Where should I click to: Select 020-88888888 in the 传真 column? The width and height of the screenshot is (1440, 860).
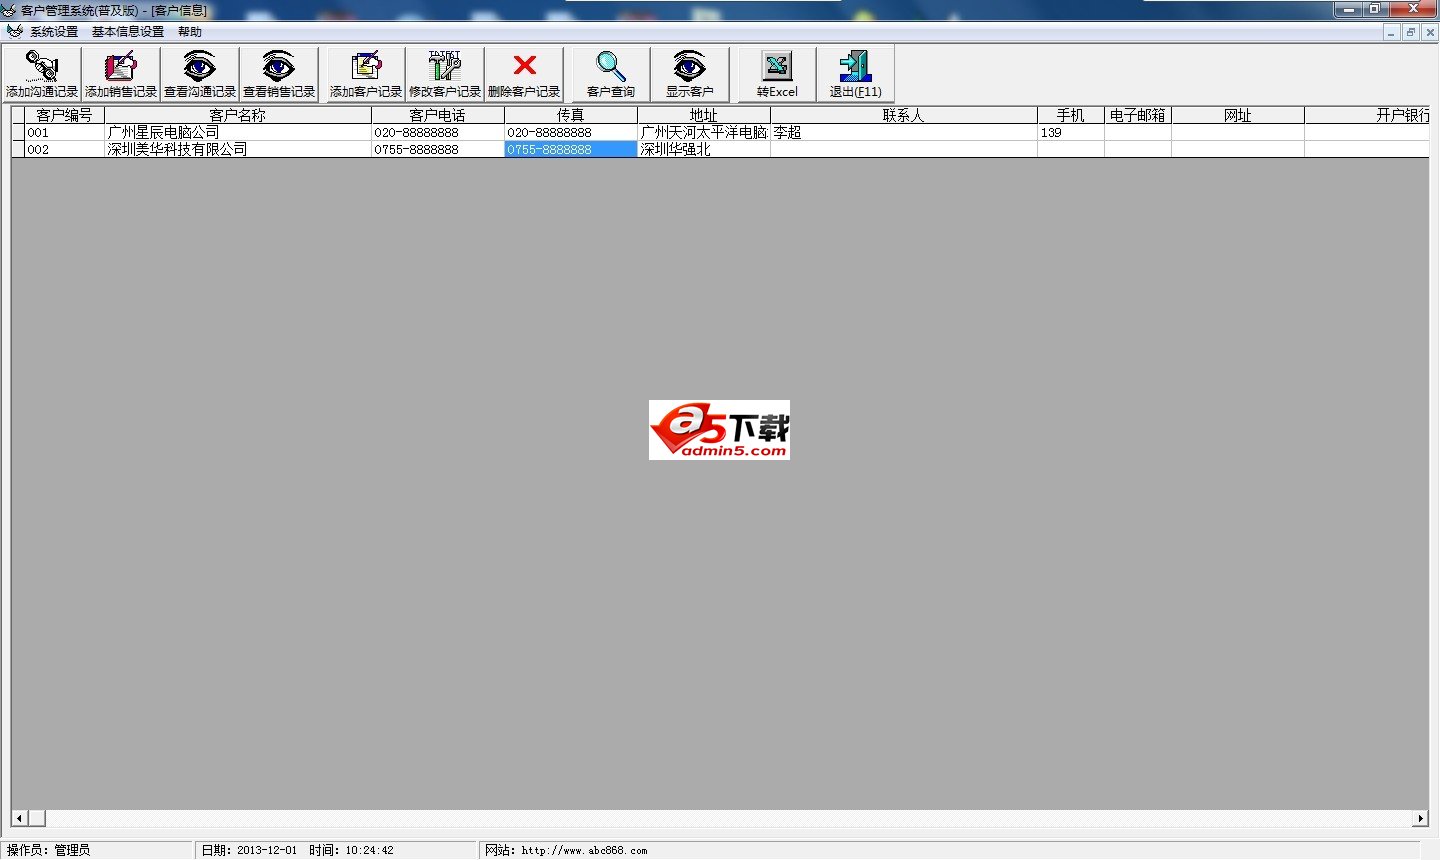[x=571, y=132]
